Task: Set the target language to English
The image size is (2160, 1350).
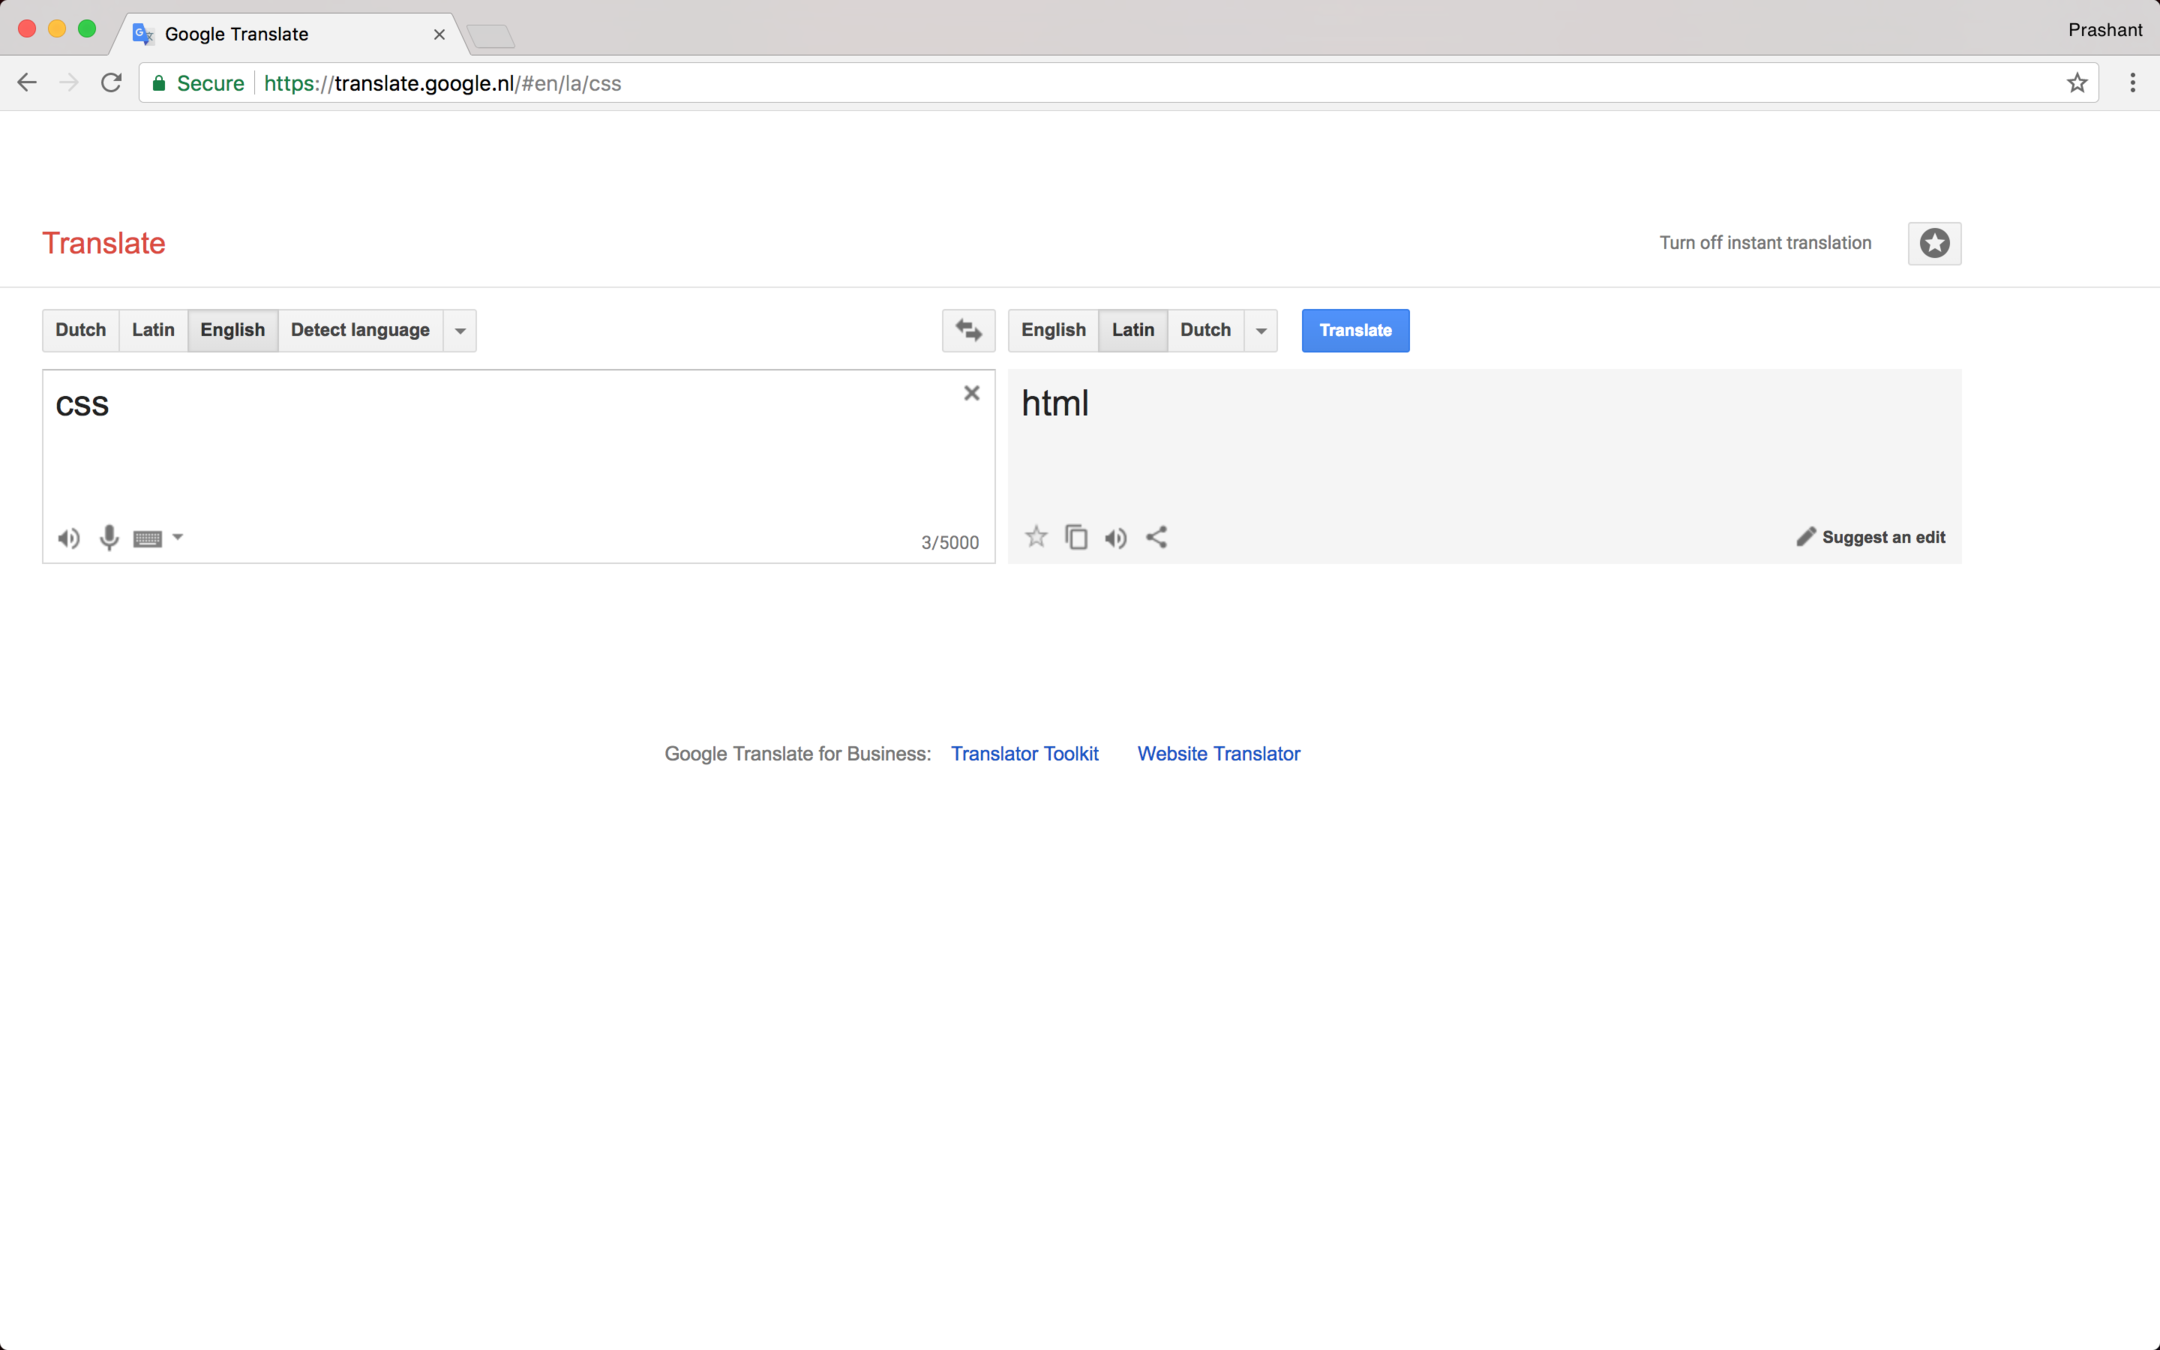Action: point(1053,330)
